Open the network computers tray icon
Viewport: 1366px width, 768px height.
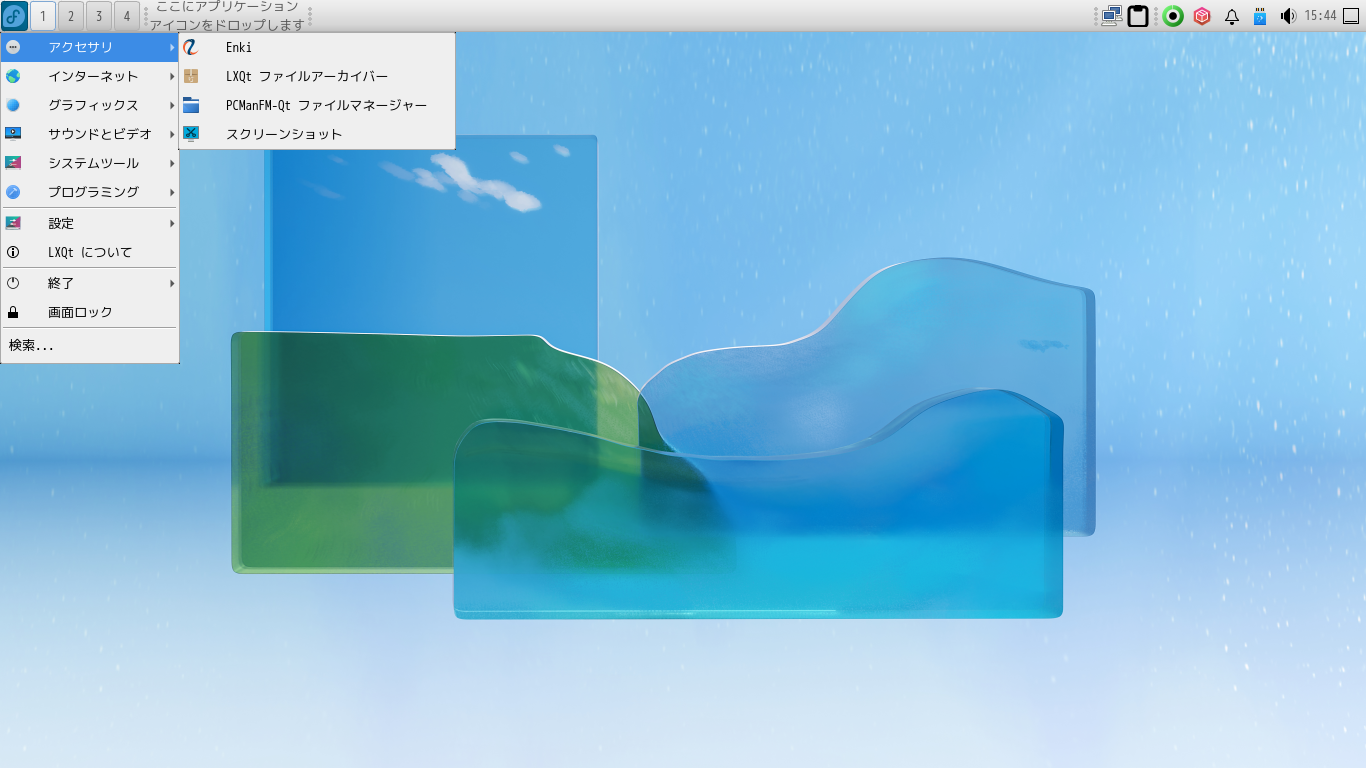pos(1111,16)
